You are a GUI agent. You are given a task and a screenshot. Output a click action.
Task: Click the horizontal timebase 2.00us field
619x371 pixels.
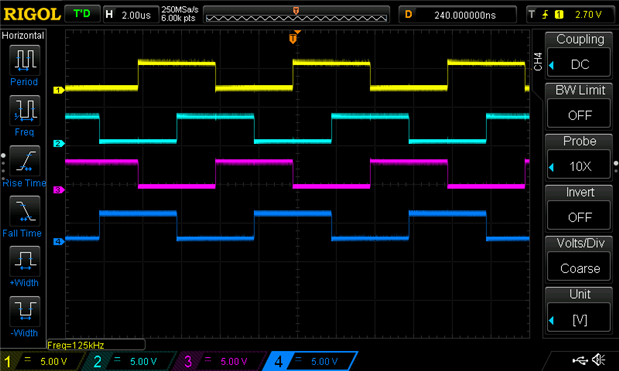(x=131, y=15)
